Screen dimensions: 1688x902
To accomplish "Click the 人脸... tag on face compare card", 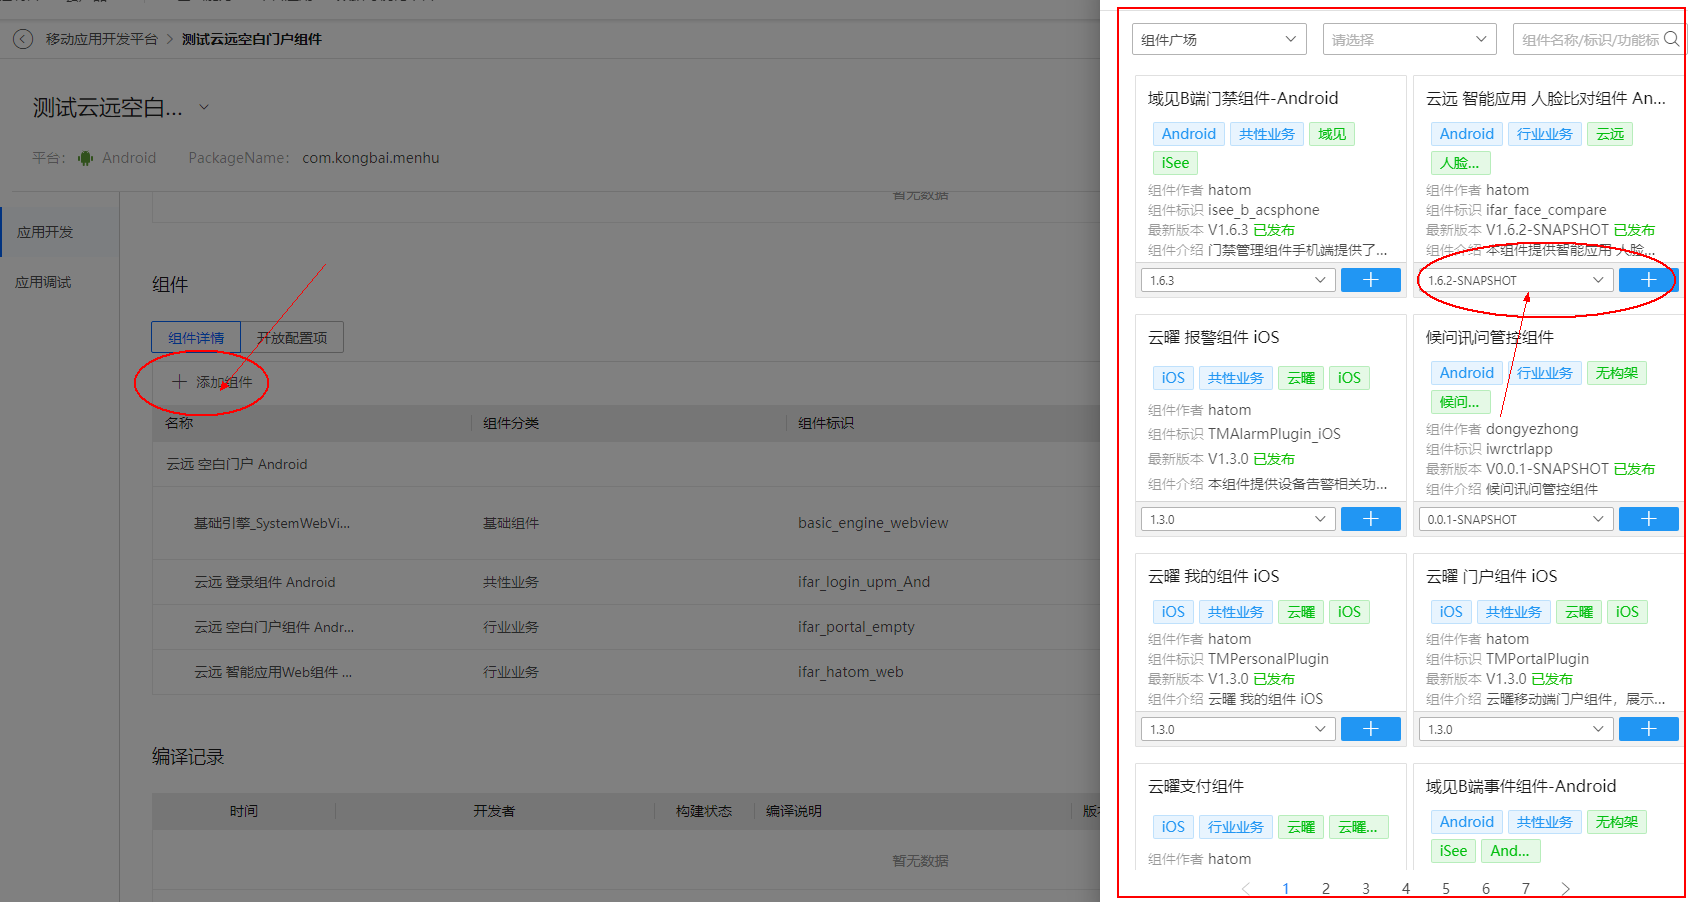I will coord(1460,163).
